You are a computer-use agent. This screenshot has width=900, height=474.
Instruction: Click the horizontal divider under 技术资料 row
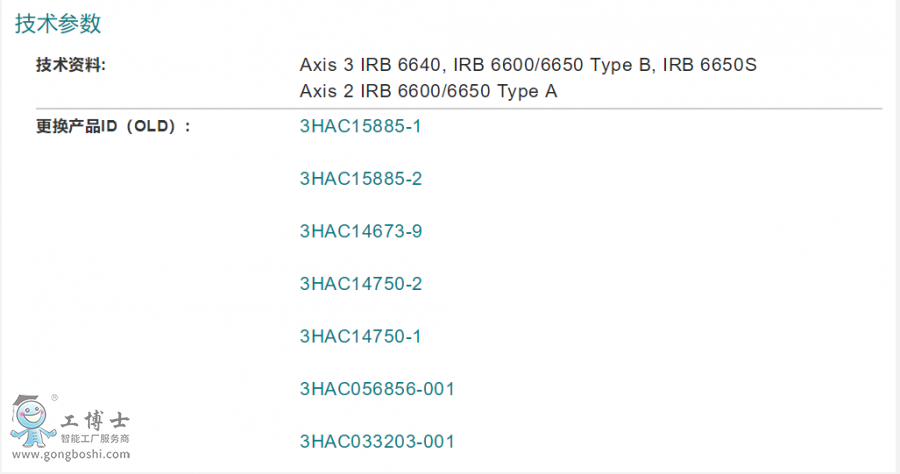458,108
